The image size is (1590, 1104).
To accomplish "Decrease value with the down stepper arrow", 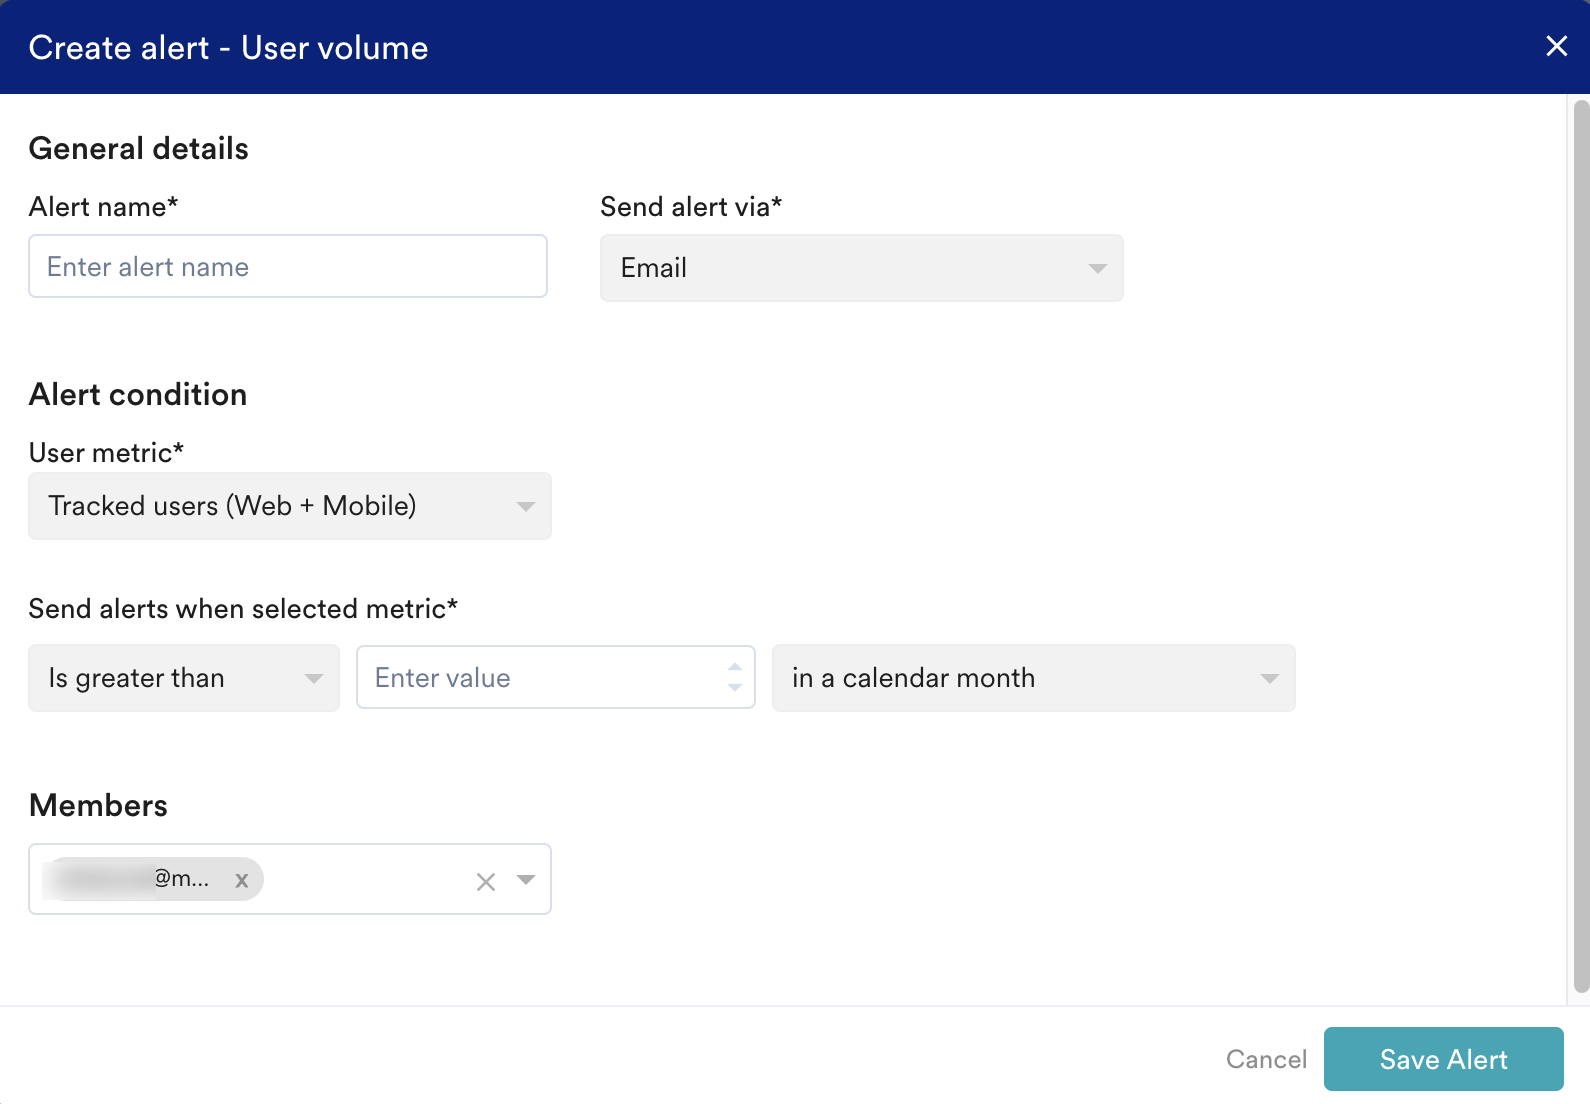I will [x=735, y=688].
